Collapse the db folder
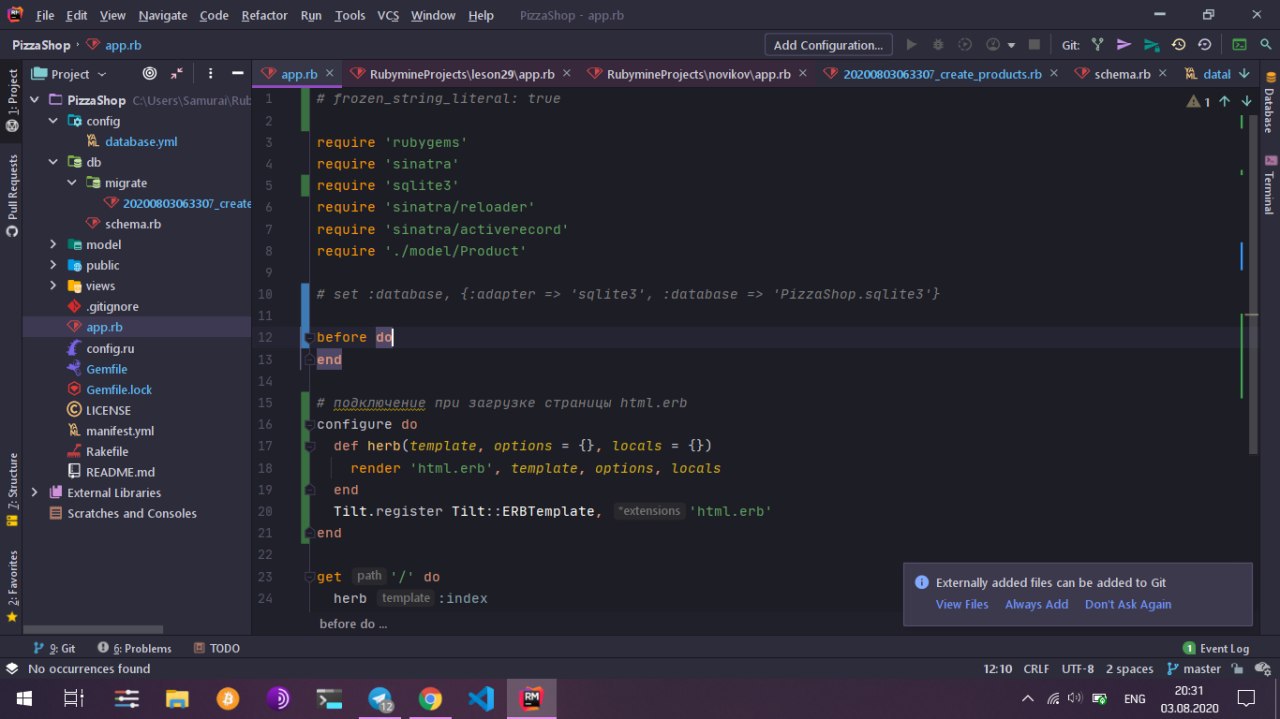This screenshot has height=719, width=1280. 54,162
